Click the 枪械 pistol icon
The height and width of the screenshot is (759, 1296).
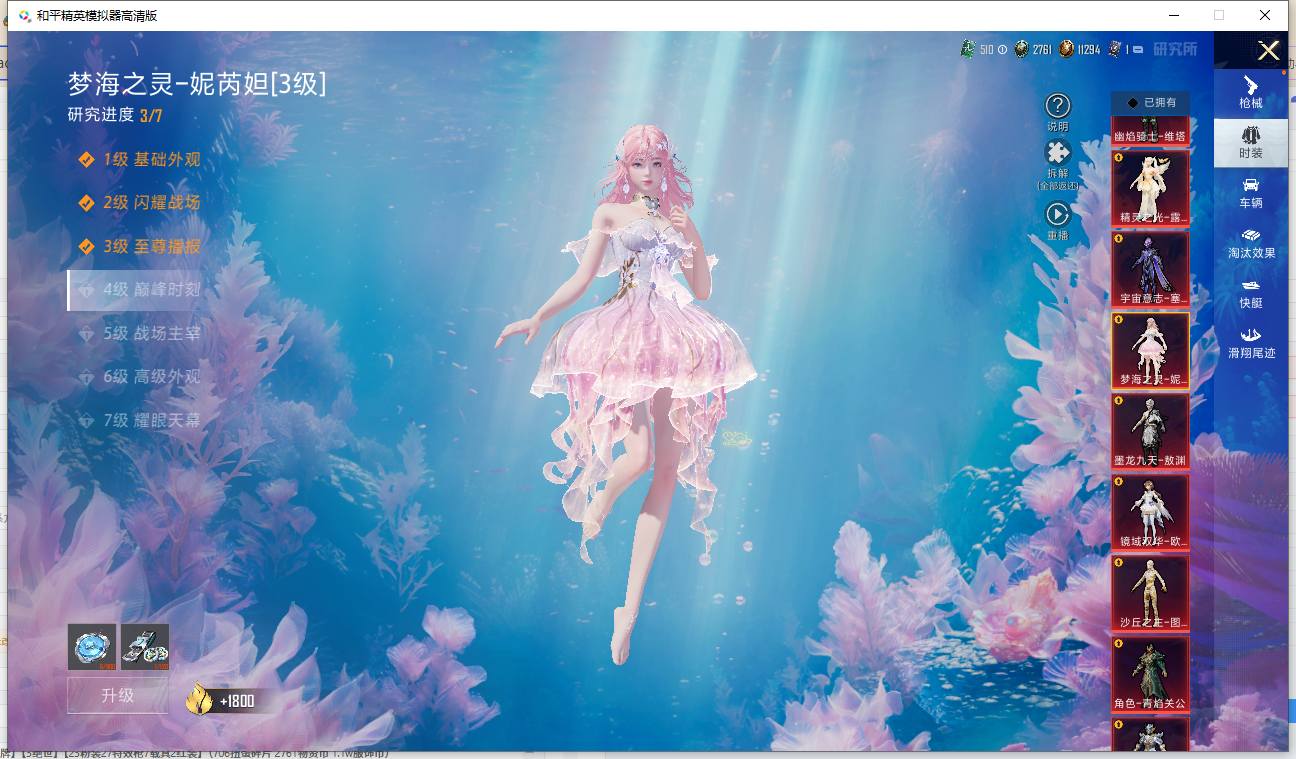pos(1251,85)
